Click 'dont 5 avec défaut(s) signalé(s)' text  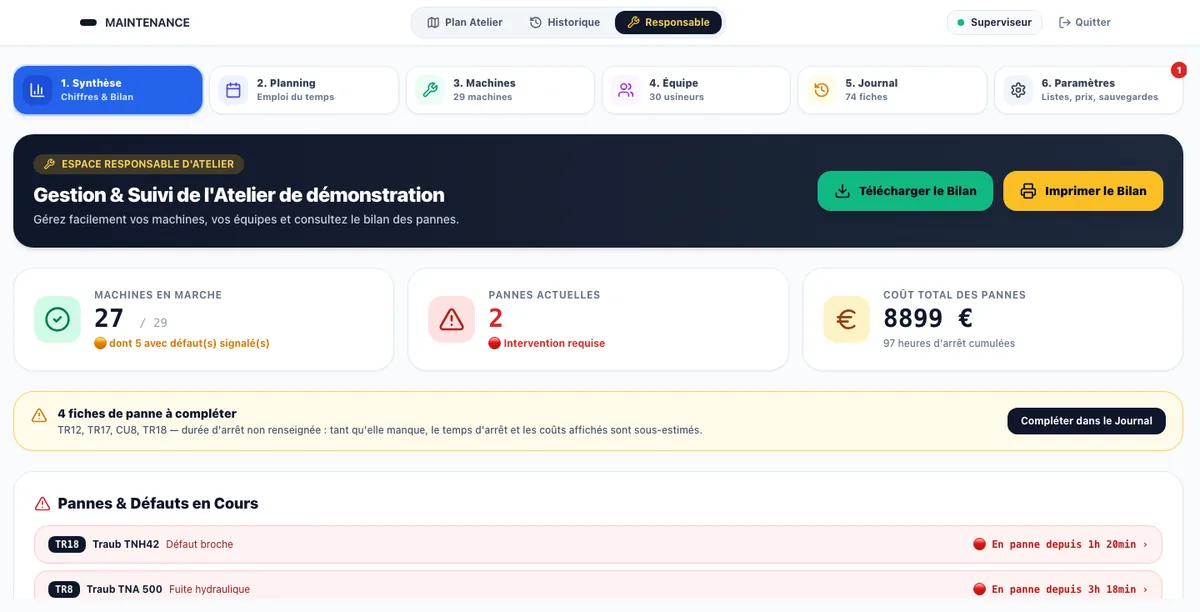(189, 343)
